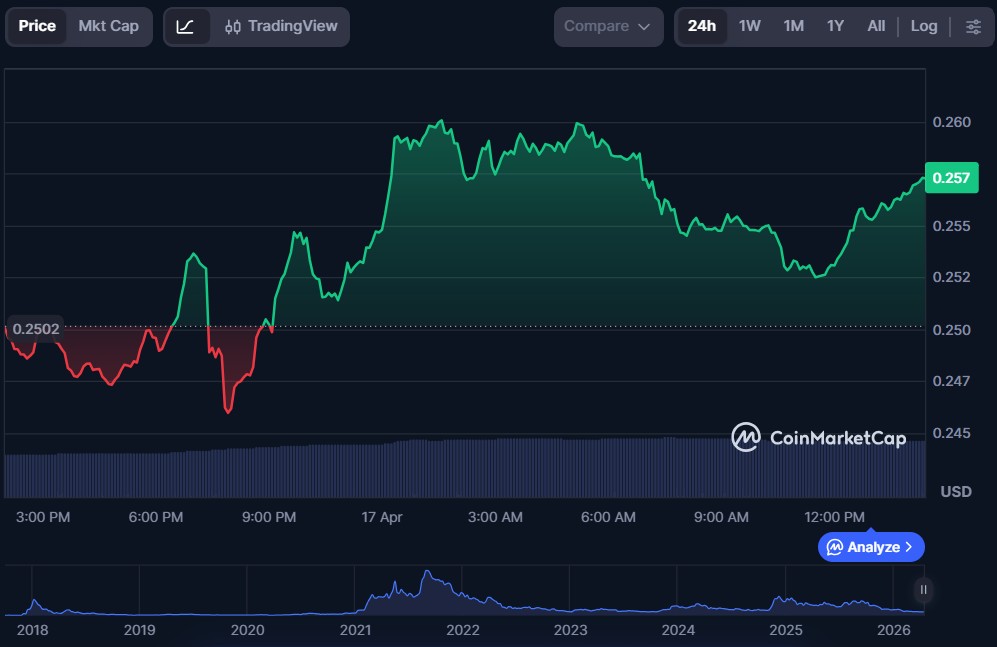The image size is (997, 647).
Task: Switch chart to Mkt Cap view
Action: click(x=109, y=26)
